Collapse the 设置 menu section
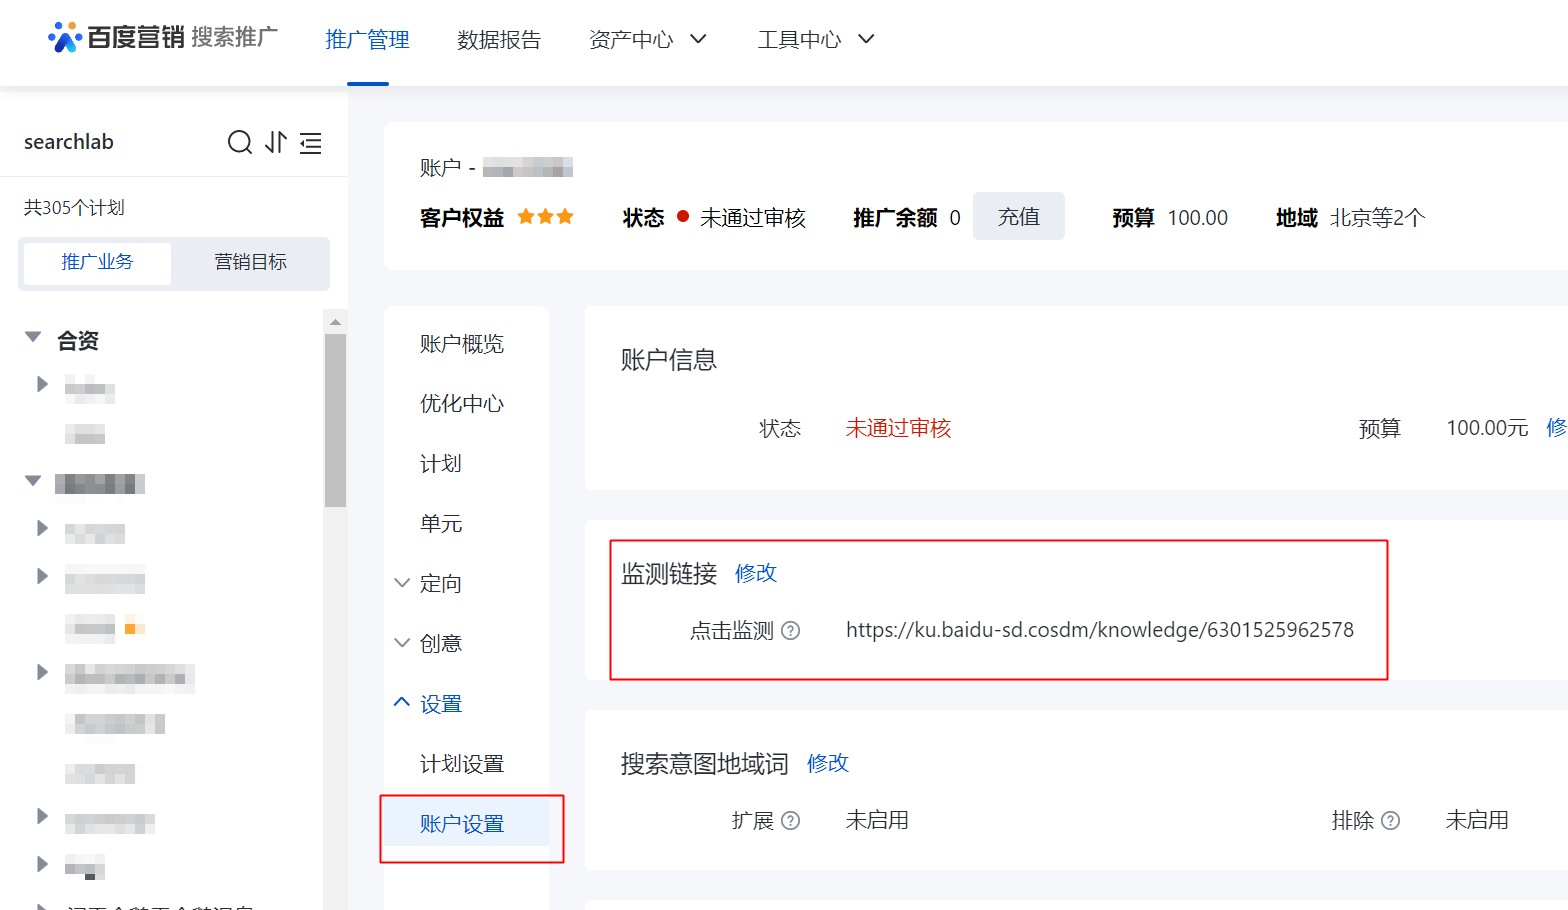1568x910 pixels. click(x=402, y=703)
